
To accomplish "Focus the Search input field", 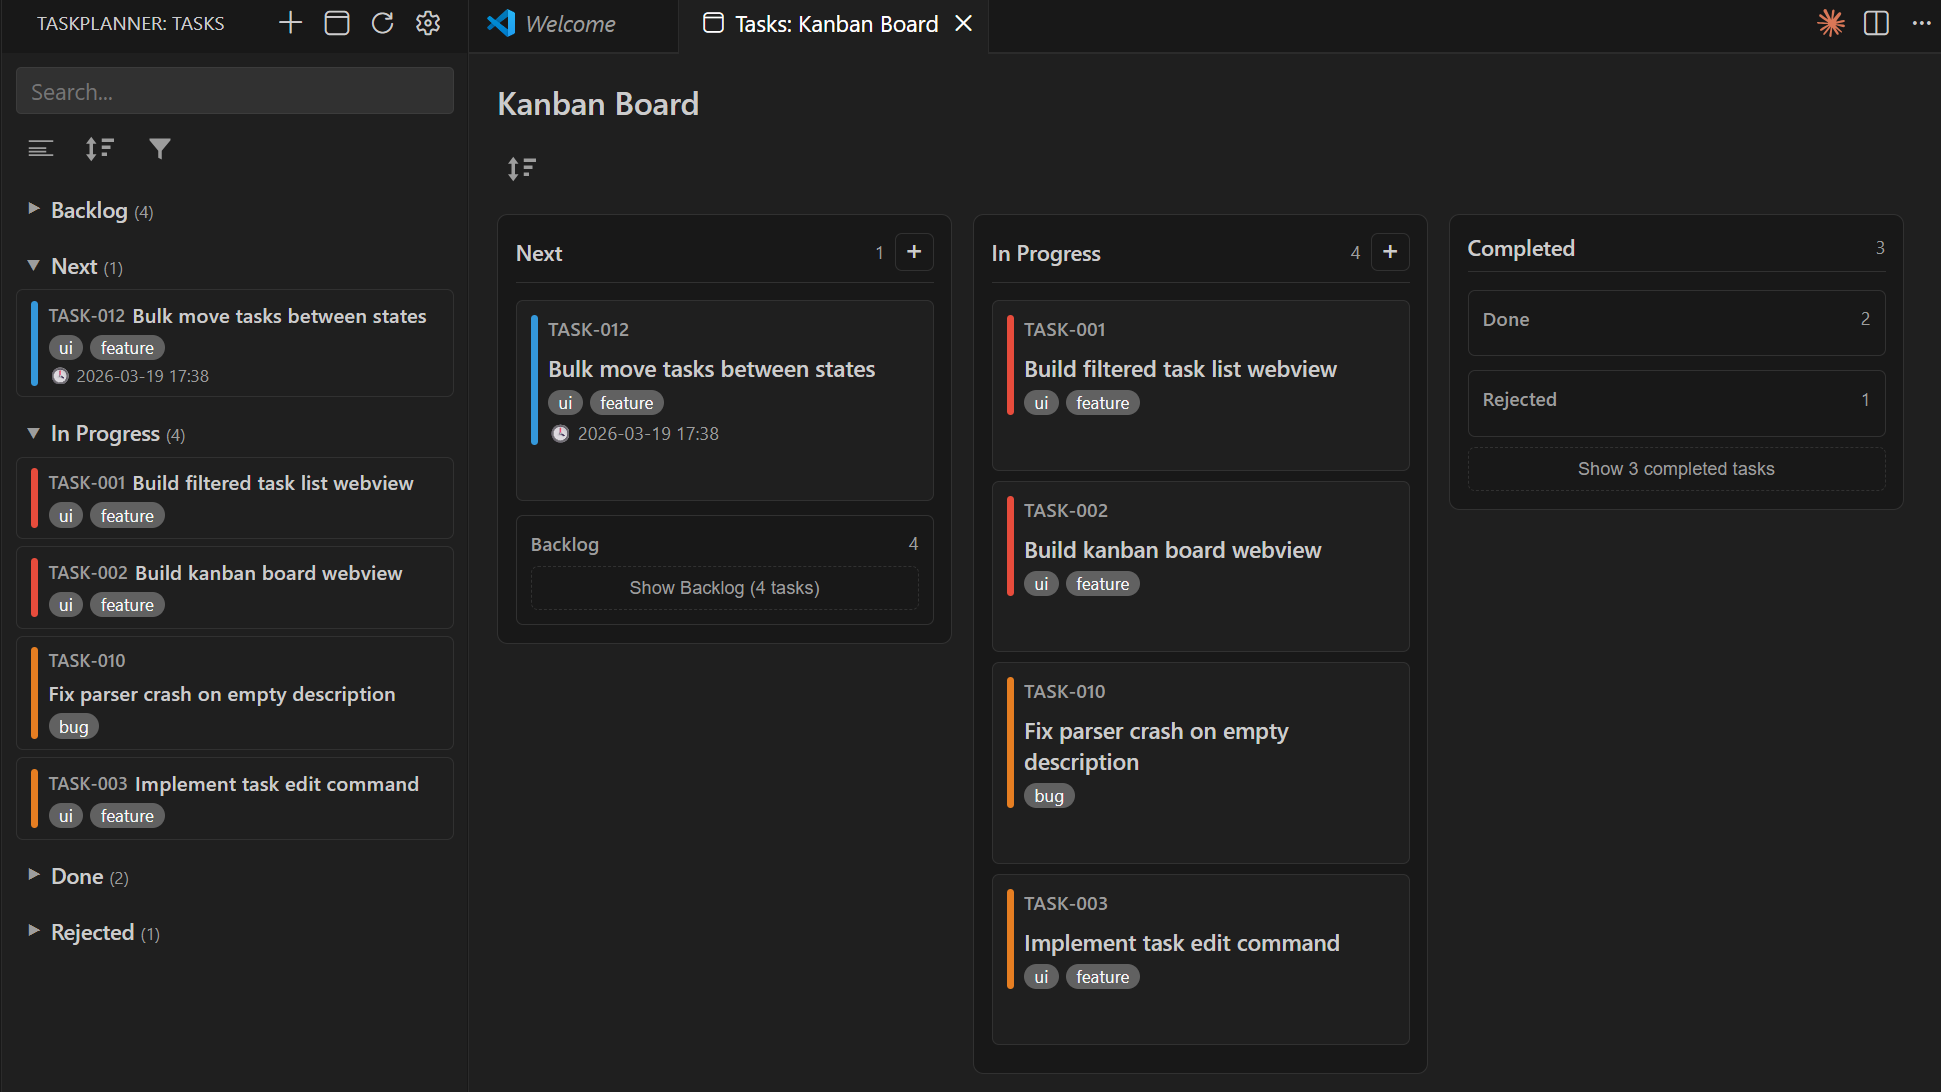I will 235,91.
